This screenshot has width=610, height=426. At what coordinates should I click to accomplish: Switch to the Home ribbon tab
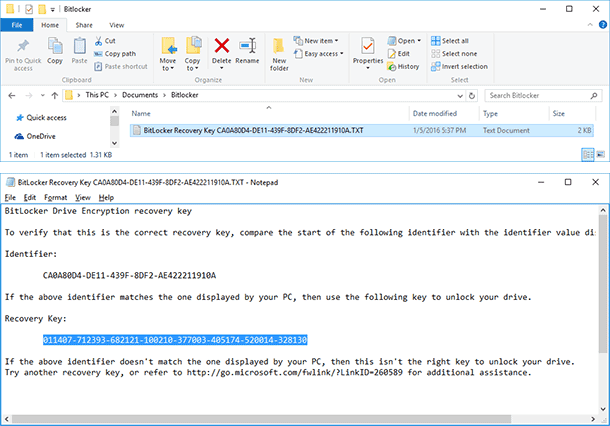[x=50, y=25]
